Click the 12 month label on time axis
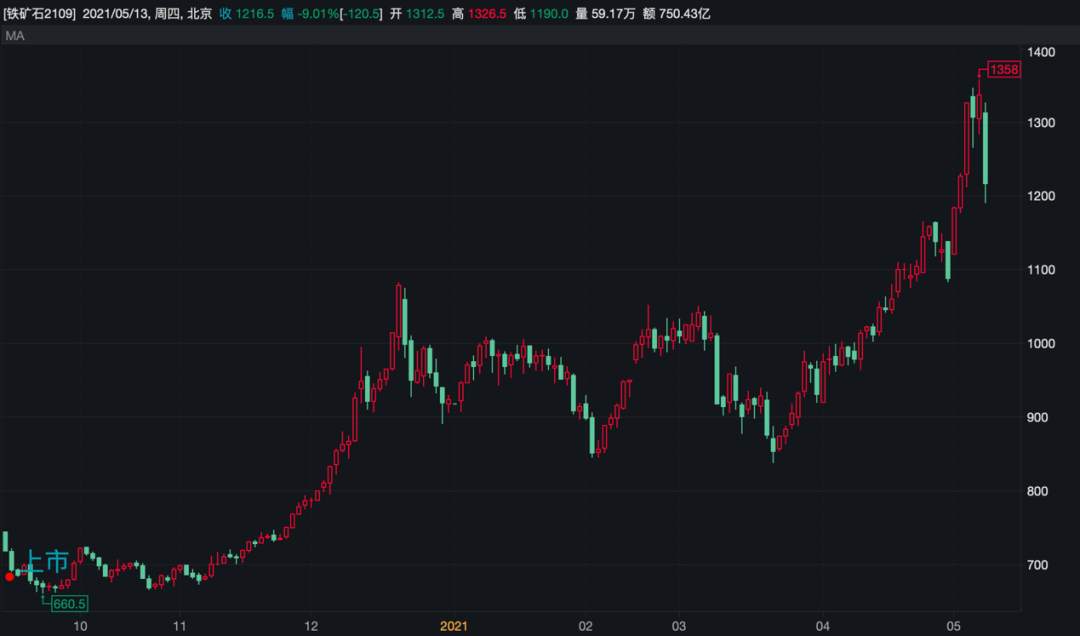Image resolution: width=1080 pixels, height=636 pixels. point(311,626)
